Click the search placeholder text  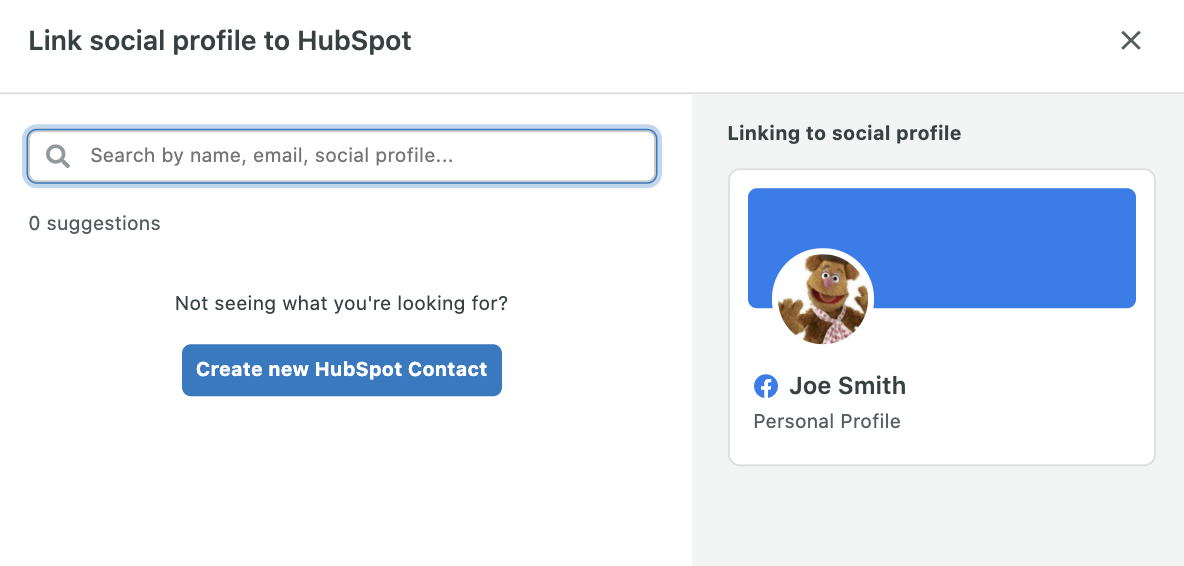pos(272,156)
